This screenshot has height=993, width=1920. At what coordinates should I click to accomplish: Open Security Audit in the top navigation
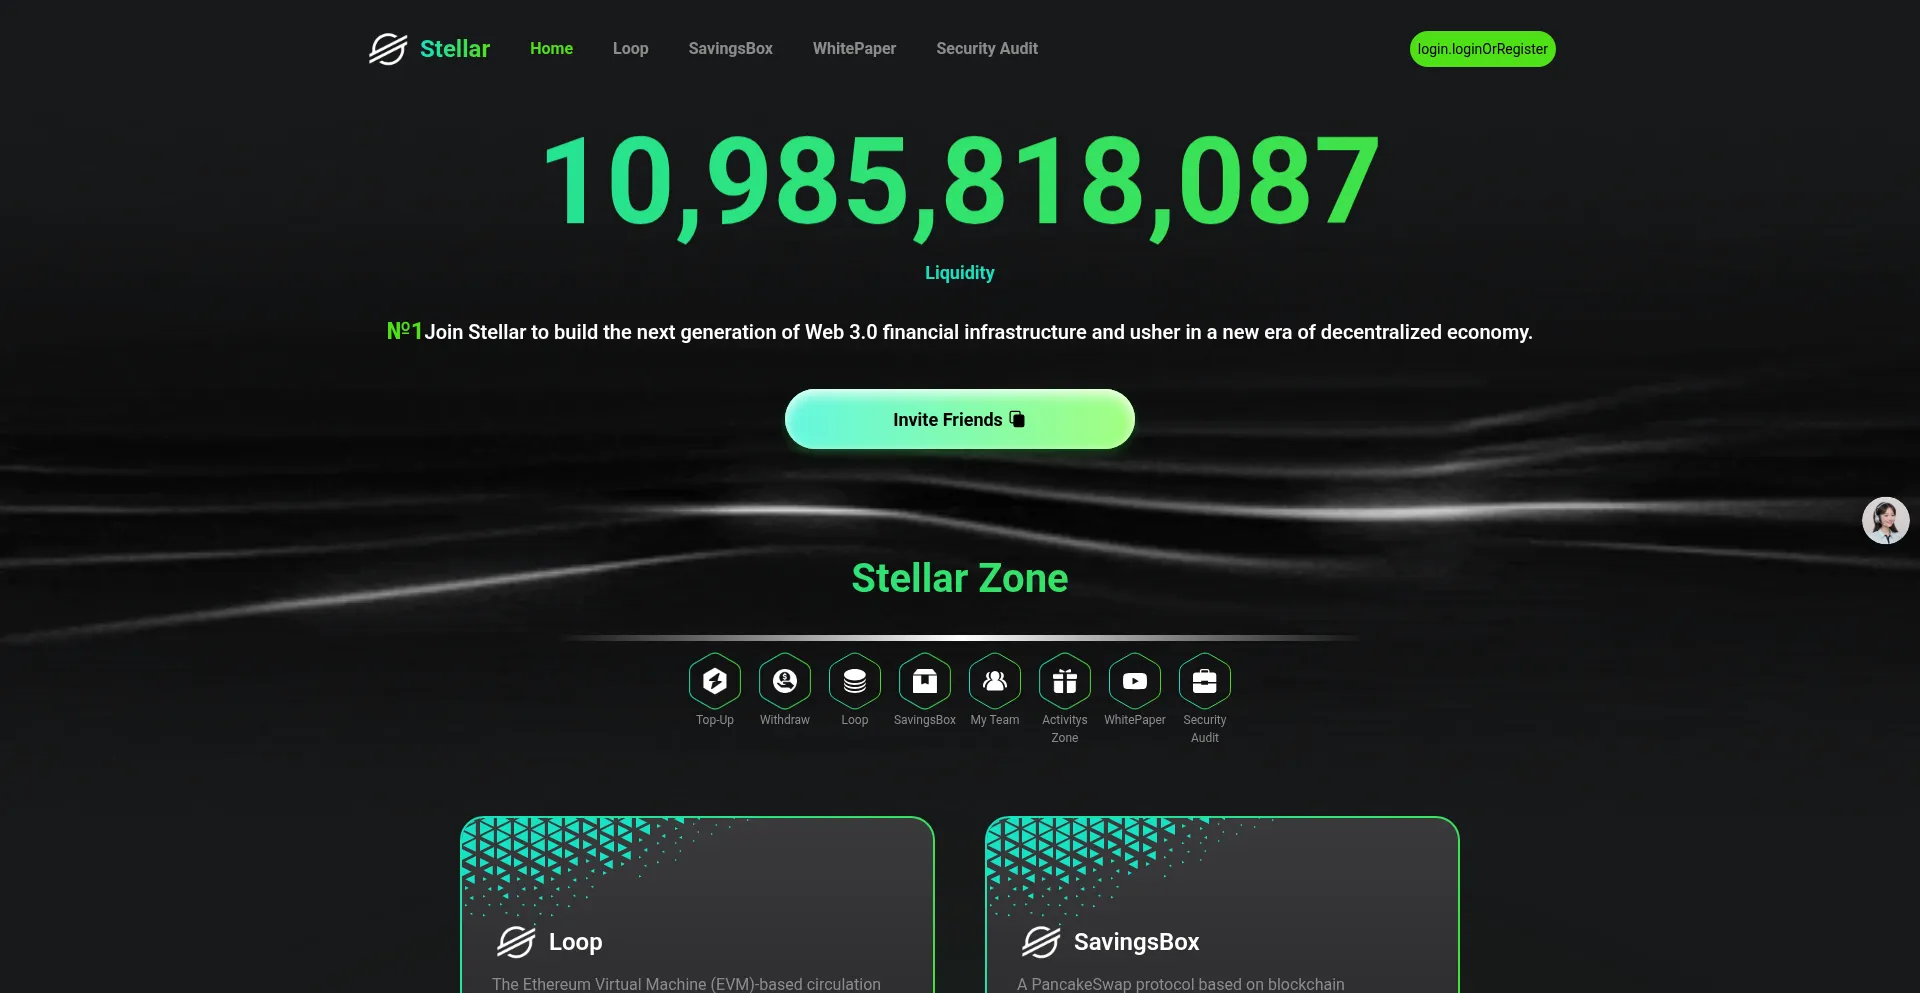[x=987, y=49]
